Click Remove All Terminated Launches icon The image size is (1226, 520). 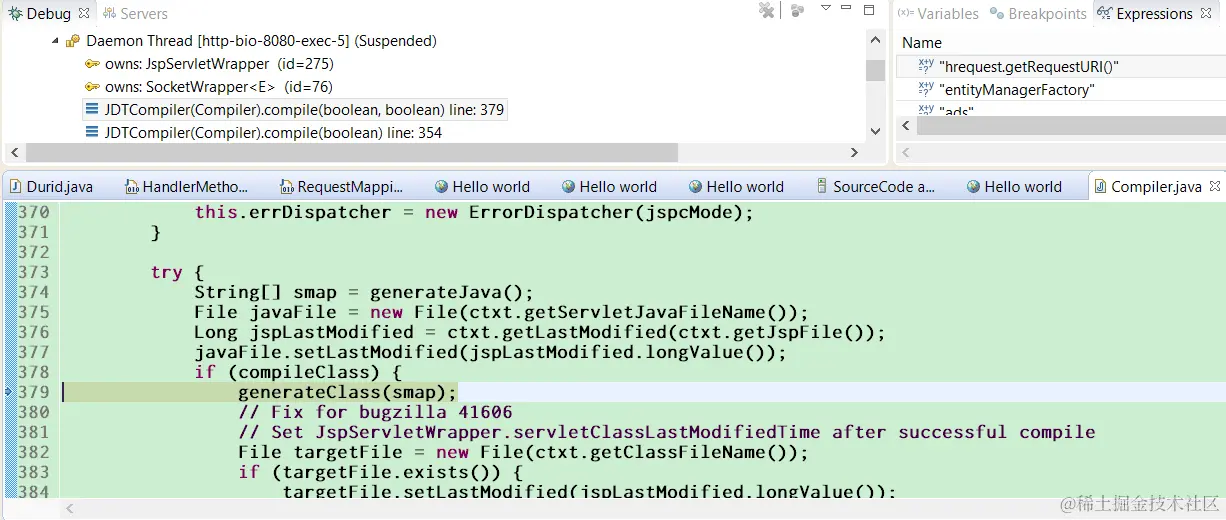pos(767,11)
